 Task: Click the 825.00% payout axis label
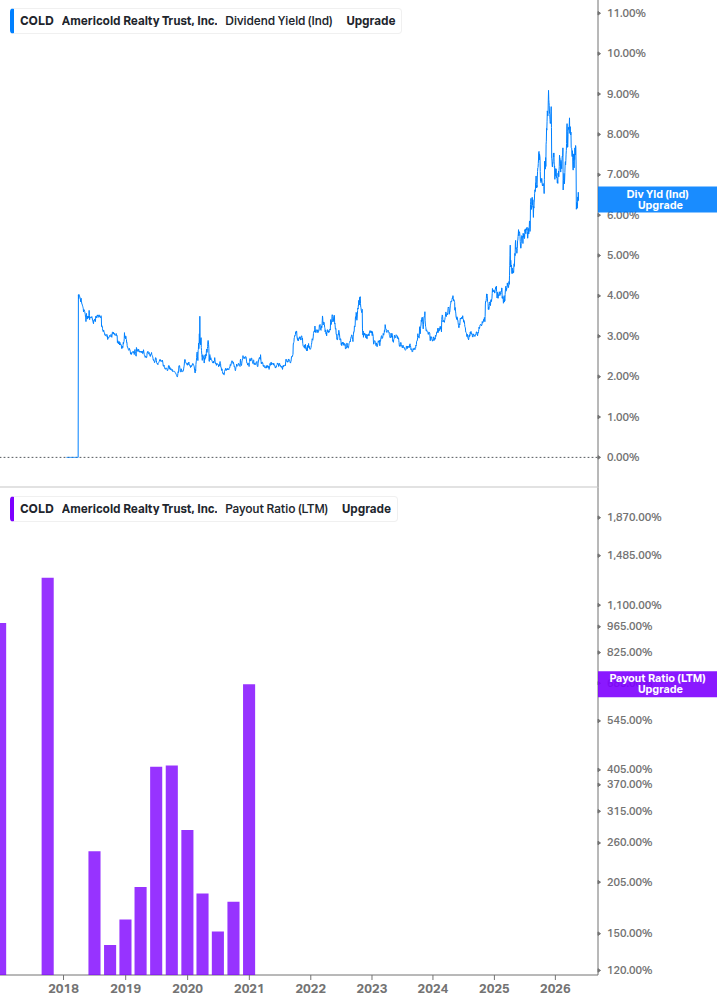[x=629, y=652]
